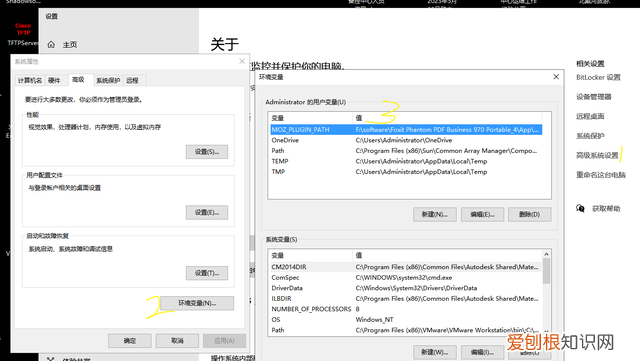Close the 环境变量 dialog
This screenshot has height=361, width=640.
[556, 77]
